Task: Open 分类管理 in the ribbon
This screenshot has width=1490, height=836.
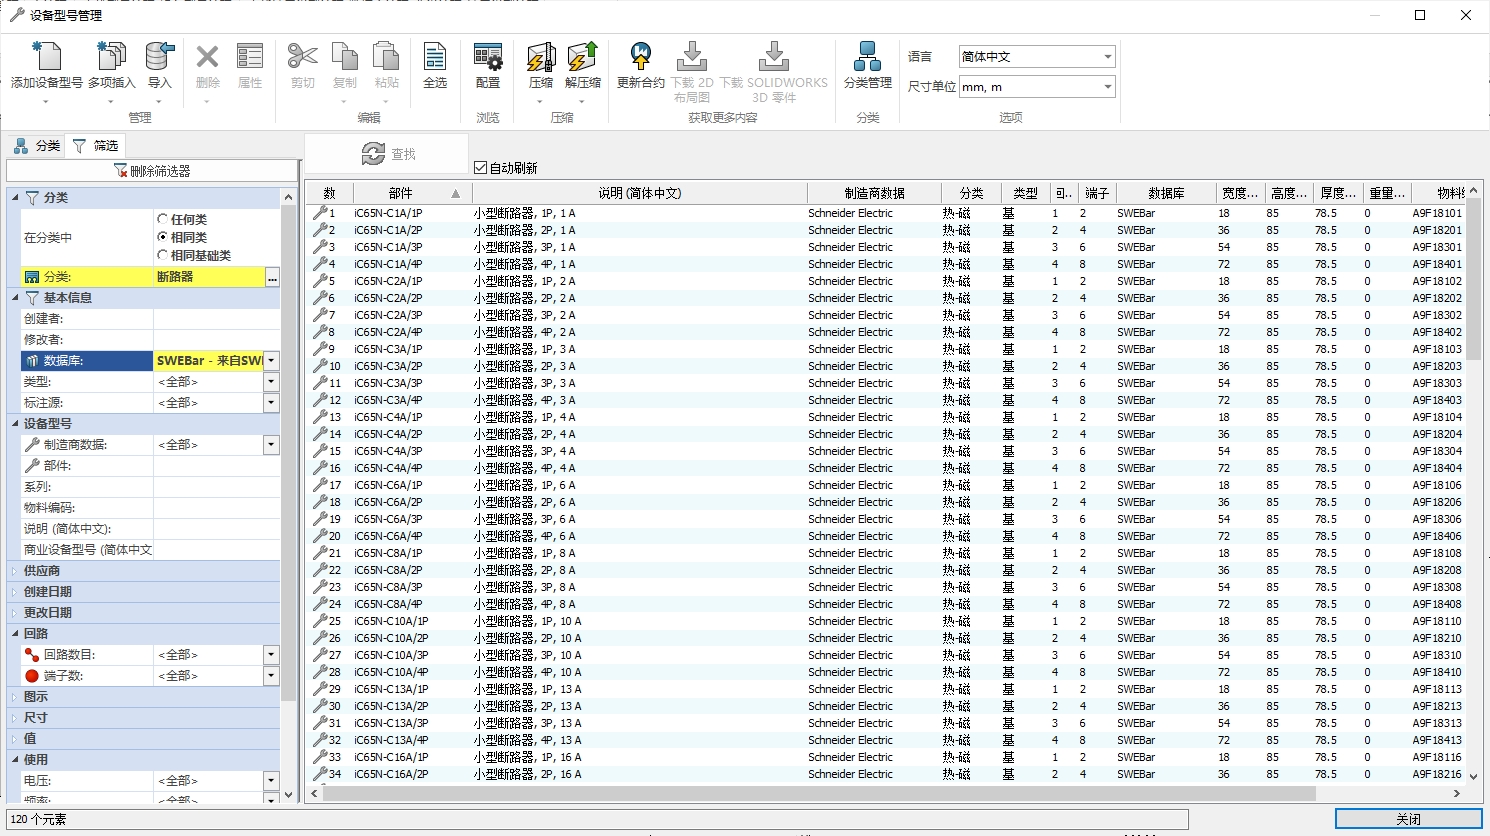Action: (x=867, y=58)
